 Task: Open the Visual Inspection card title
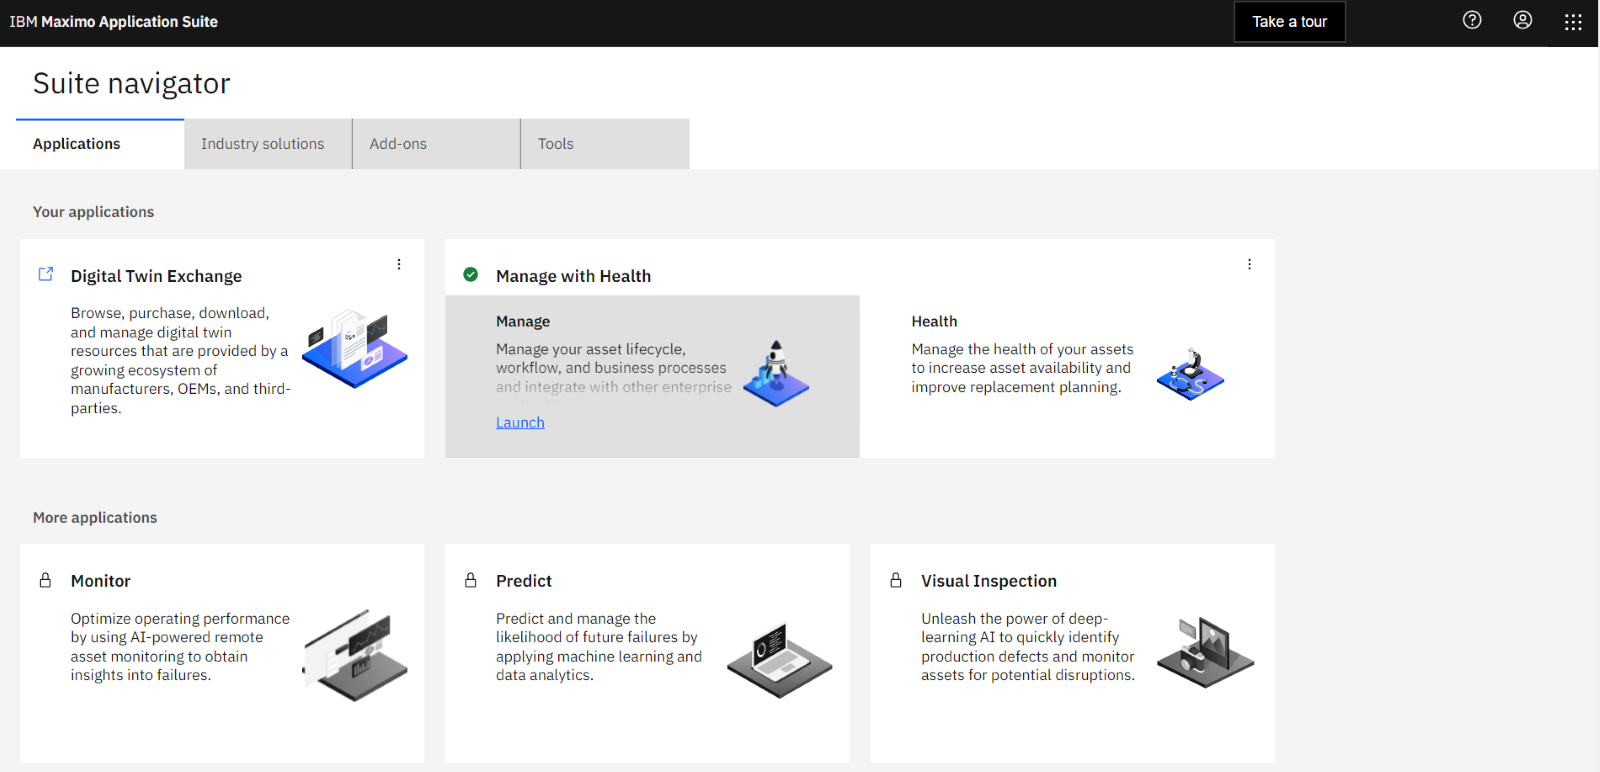click(989, 581)
